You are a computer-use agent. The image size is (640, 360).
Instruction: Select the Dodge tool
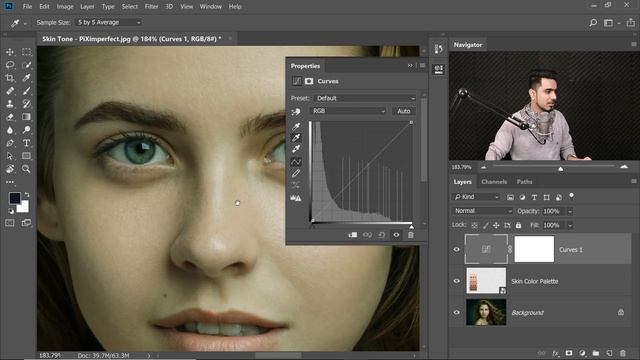pyautogui.click(x=27, y=130)
